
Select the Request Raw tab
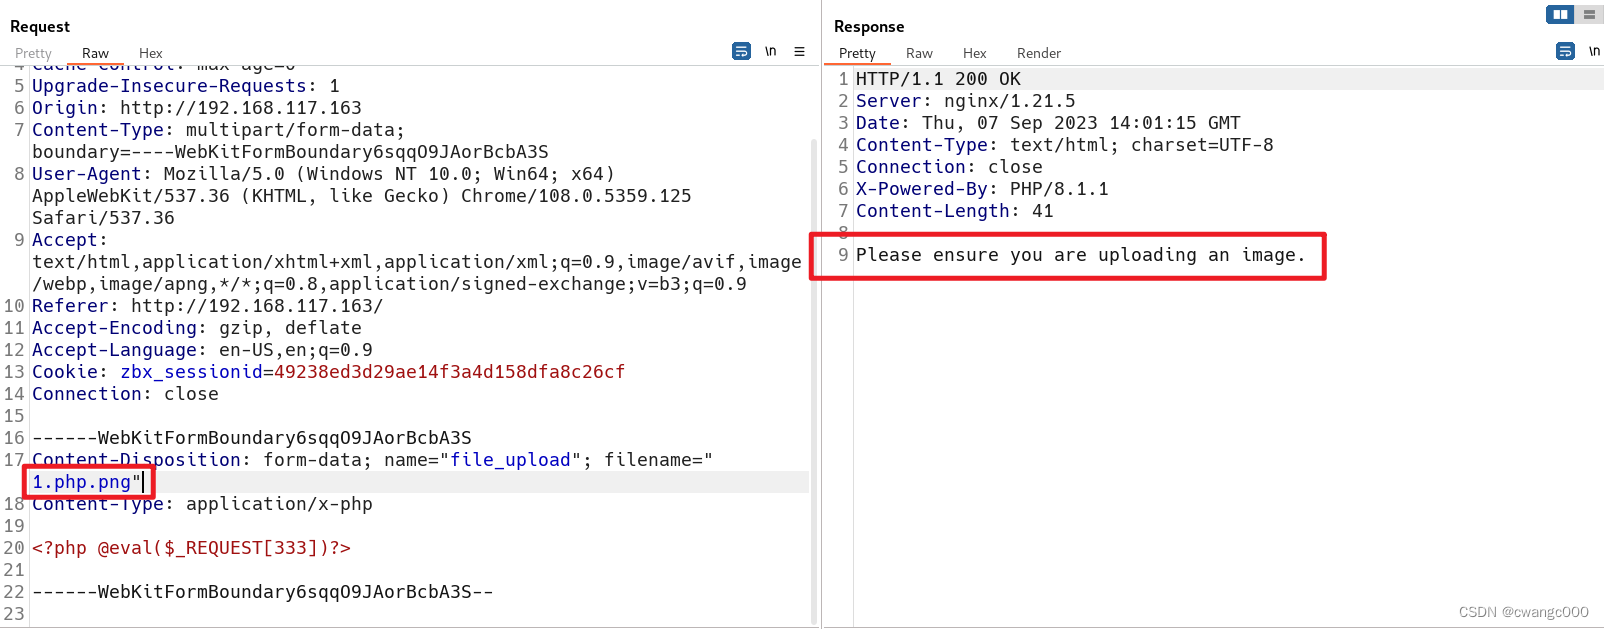tap(95, 53)
